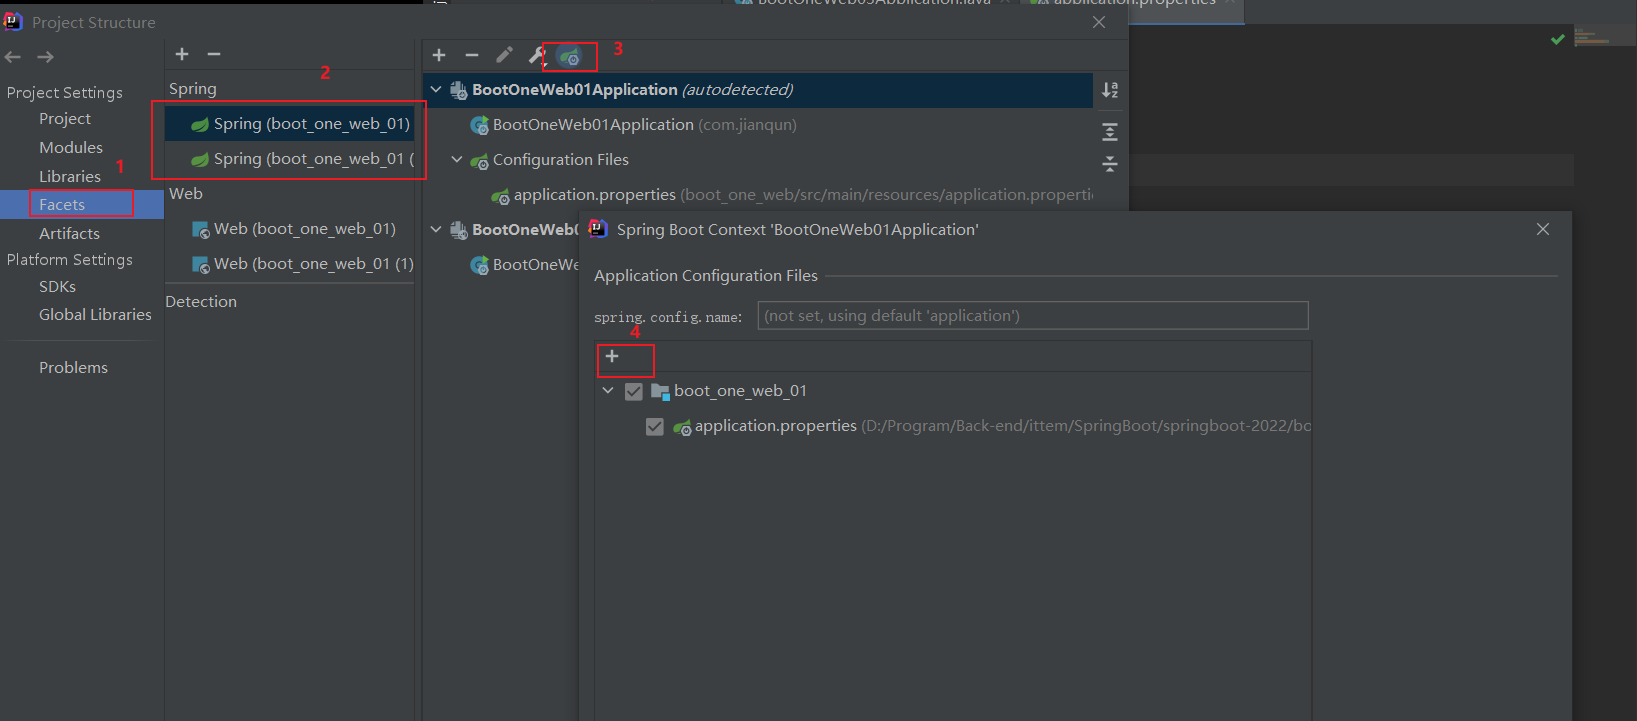Collapse the Configuration Files node
The width and height of the screenshot is (1637, 721).
(457, 160)
